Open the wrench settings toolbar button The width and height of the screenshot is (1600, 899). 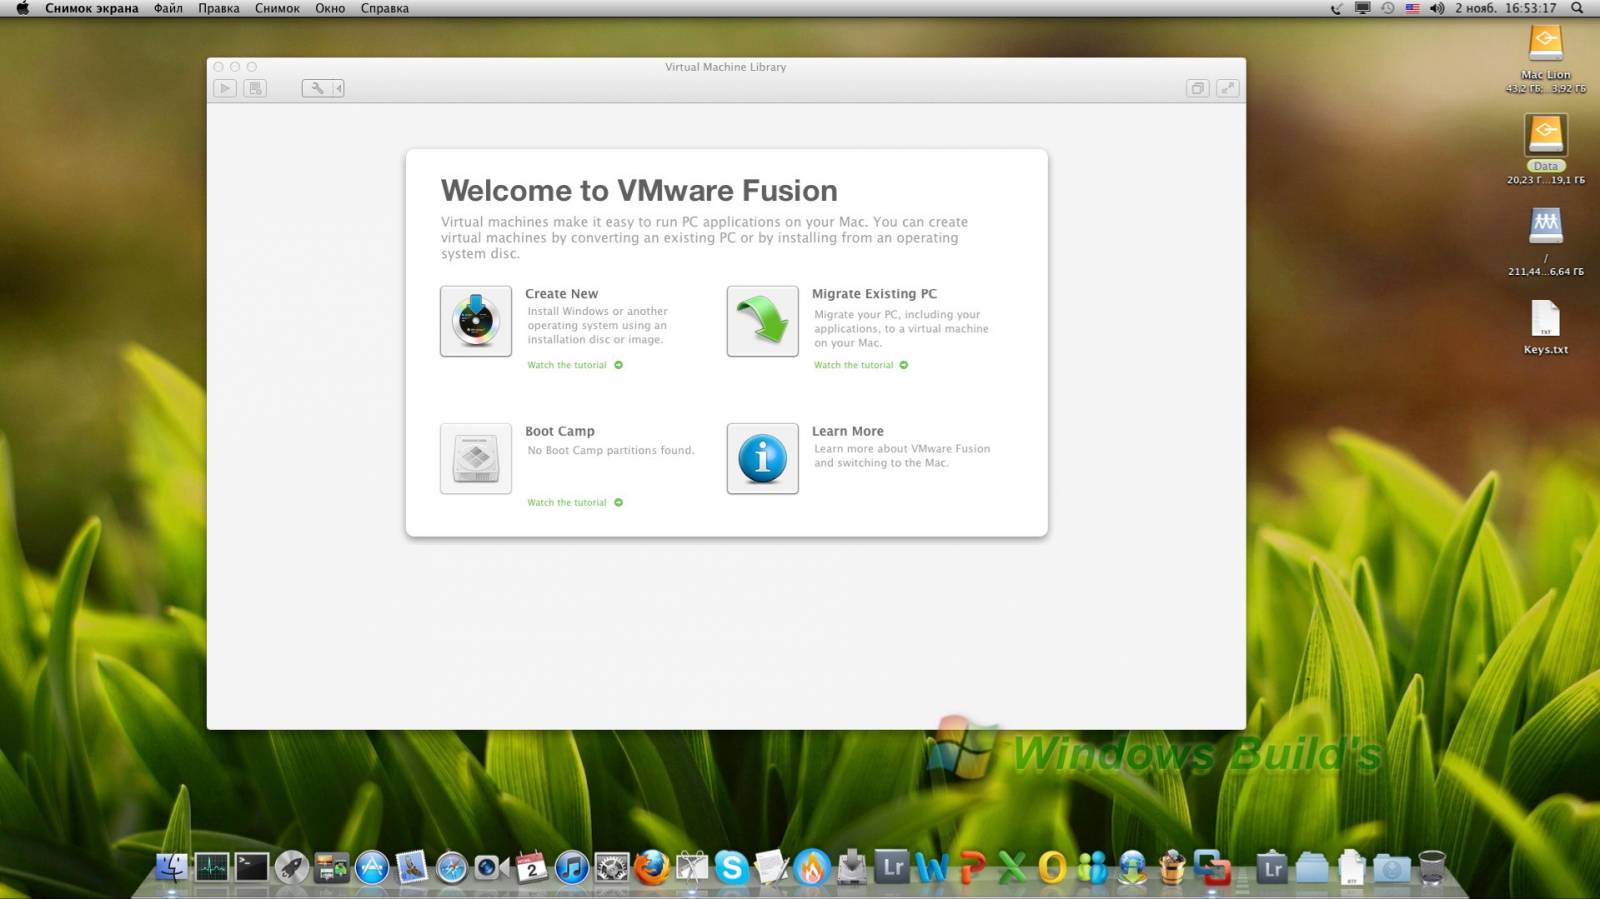pyautogui.click(x=323, y=88)
